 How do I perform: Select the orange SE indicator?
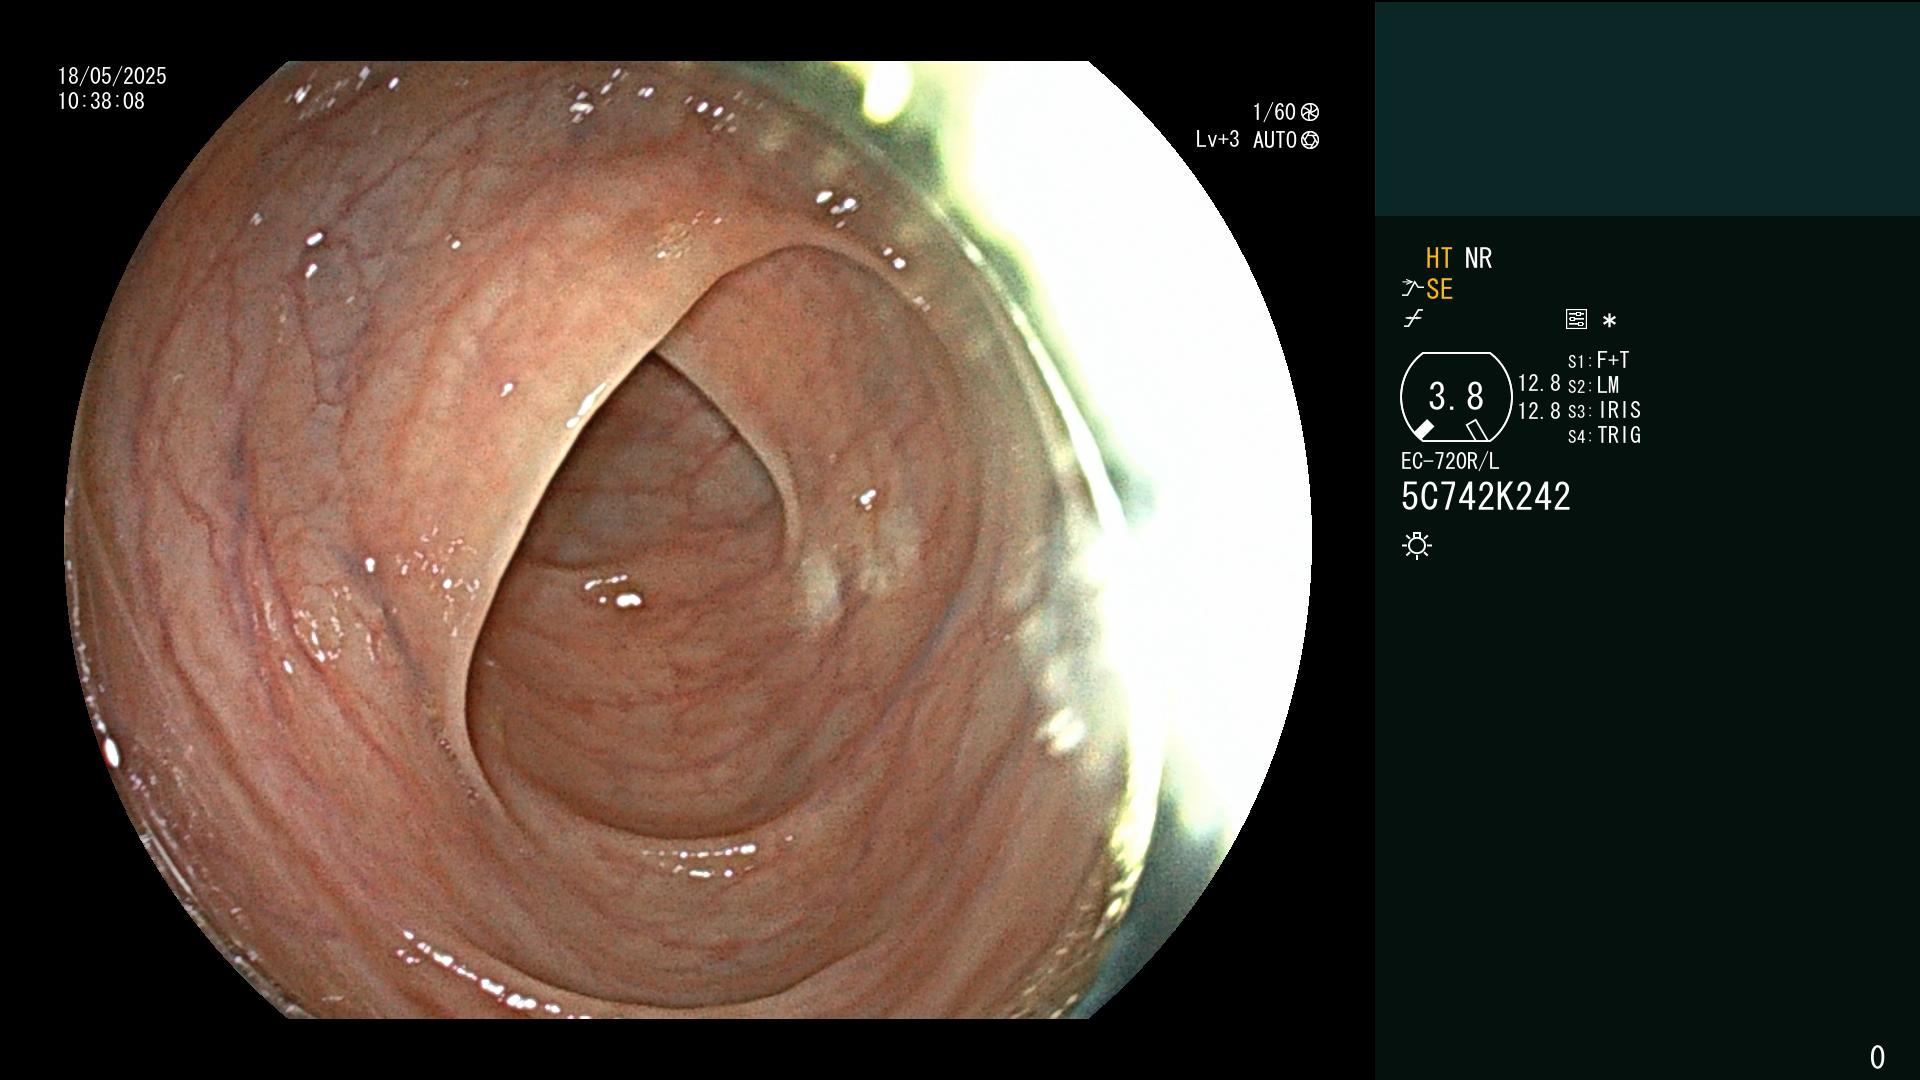click(x=1439, y=290)
